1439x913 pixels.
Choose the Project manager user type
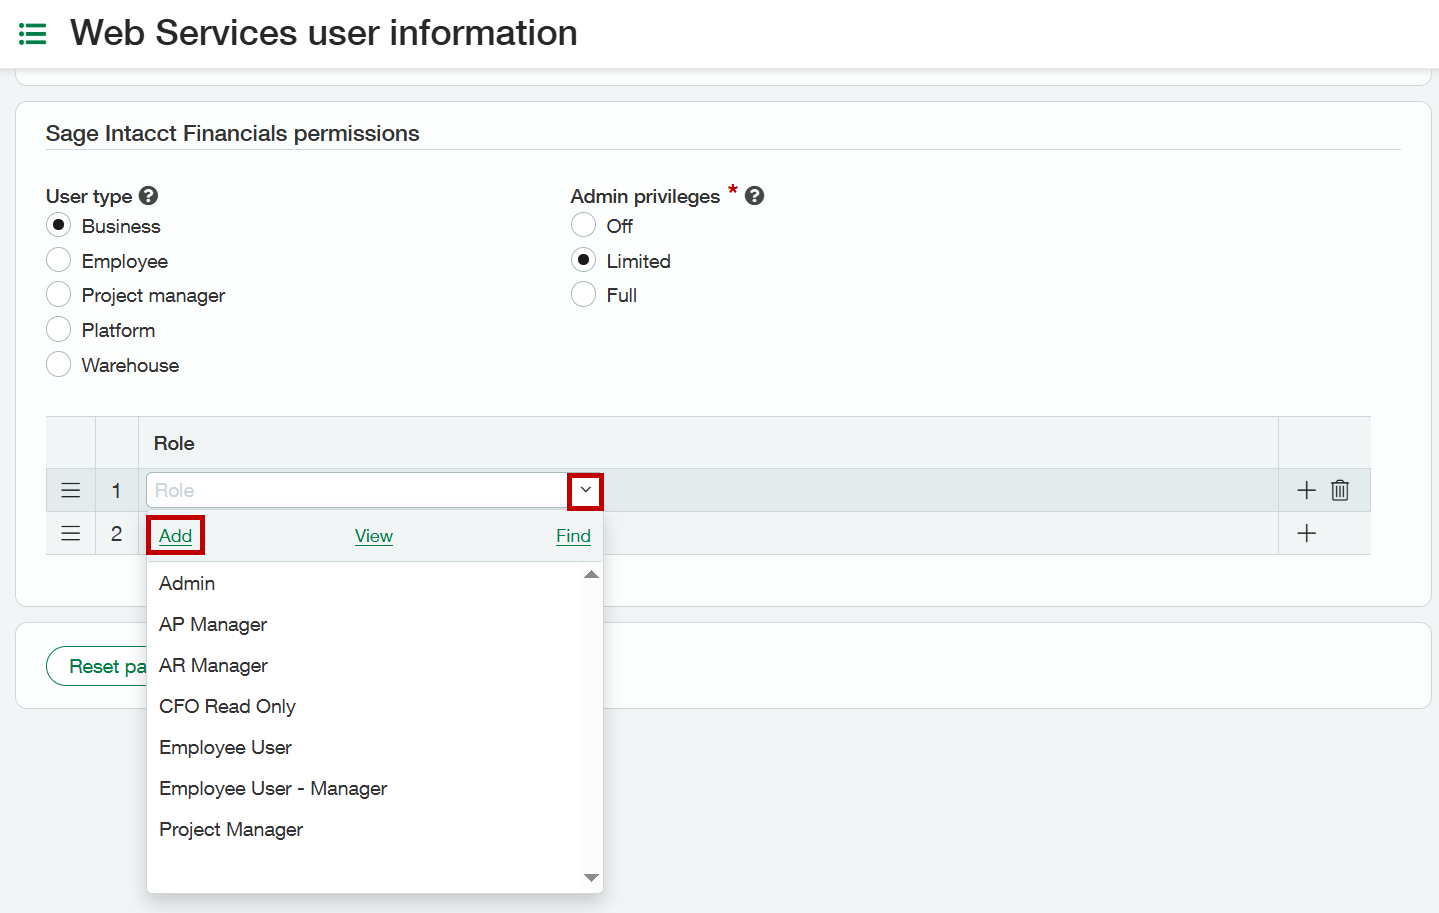[59, 295]
